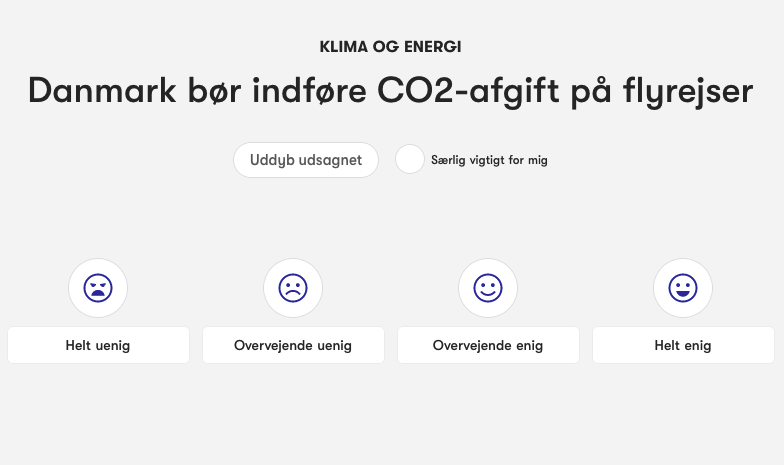
Task: Click the angry face icon
Action: click(x=98, y=288)
